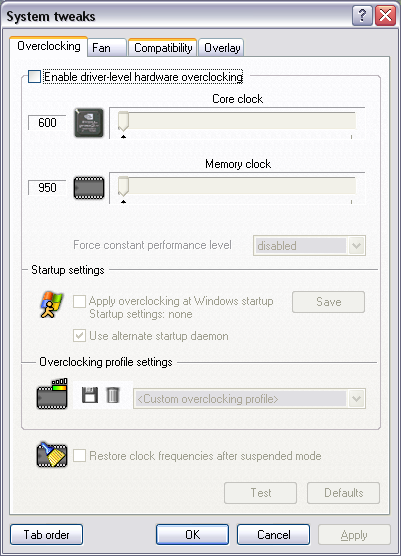This screenshot has width=401, height=556.
Task: Close the System tweaks dialog
Action: (385, 16)
